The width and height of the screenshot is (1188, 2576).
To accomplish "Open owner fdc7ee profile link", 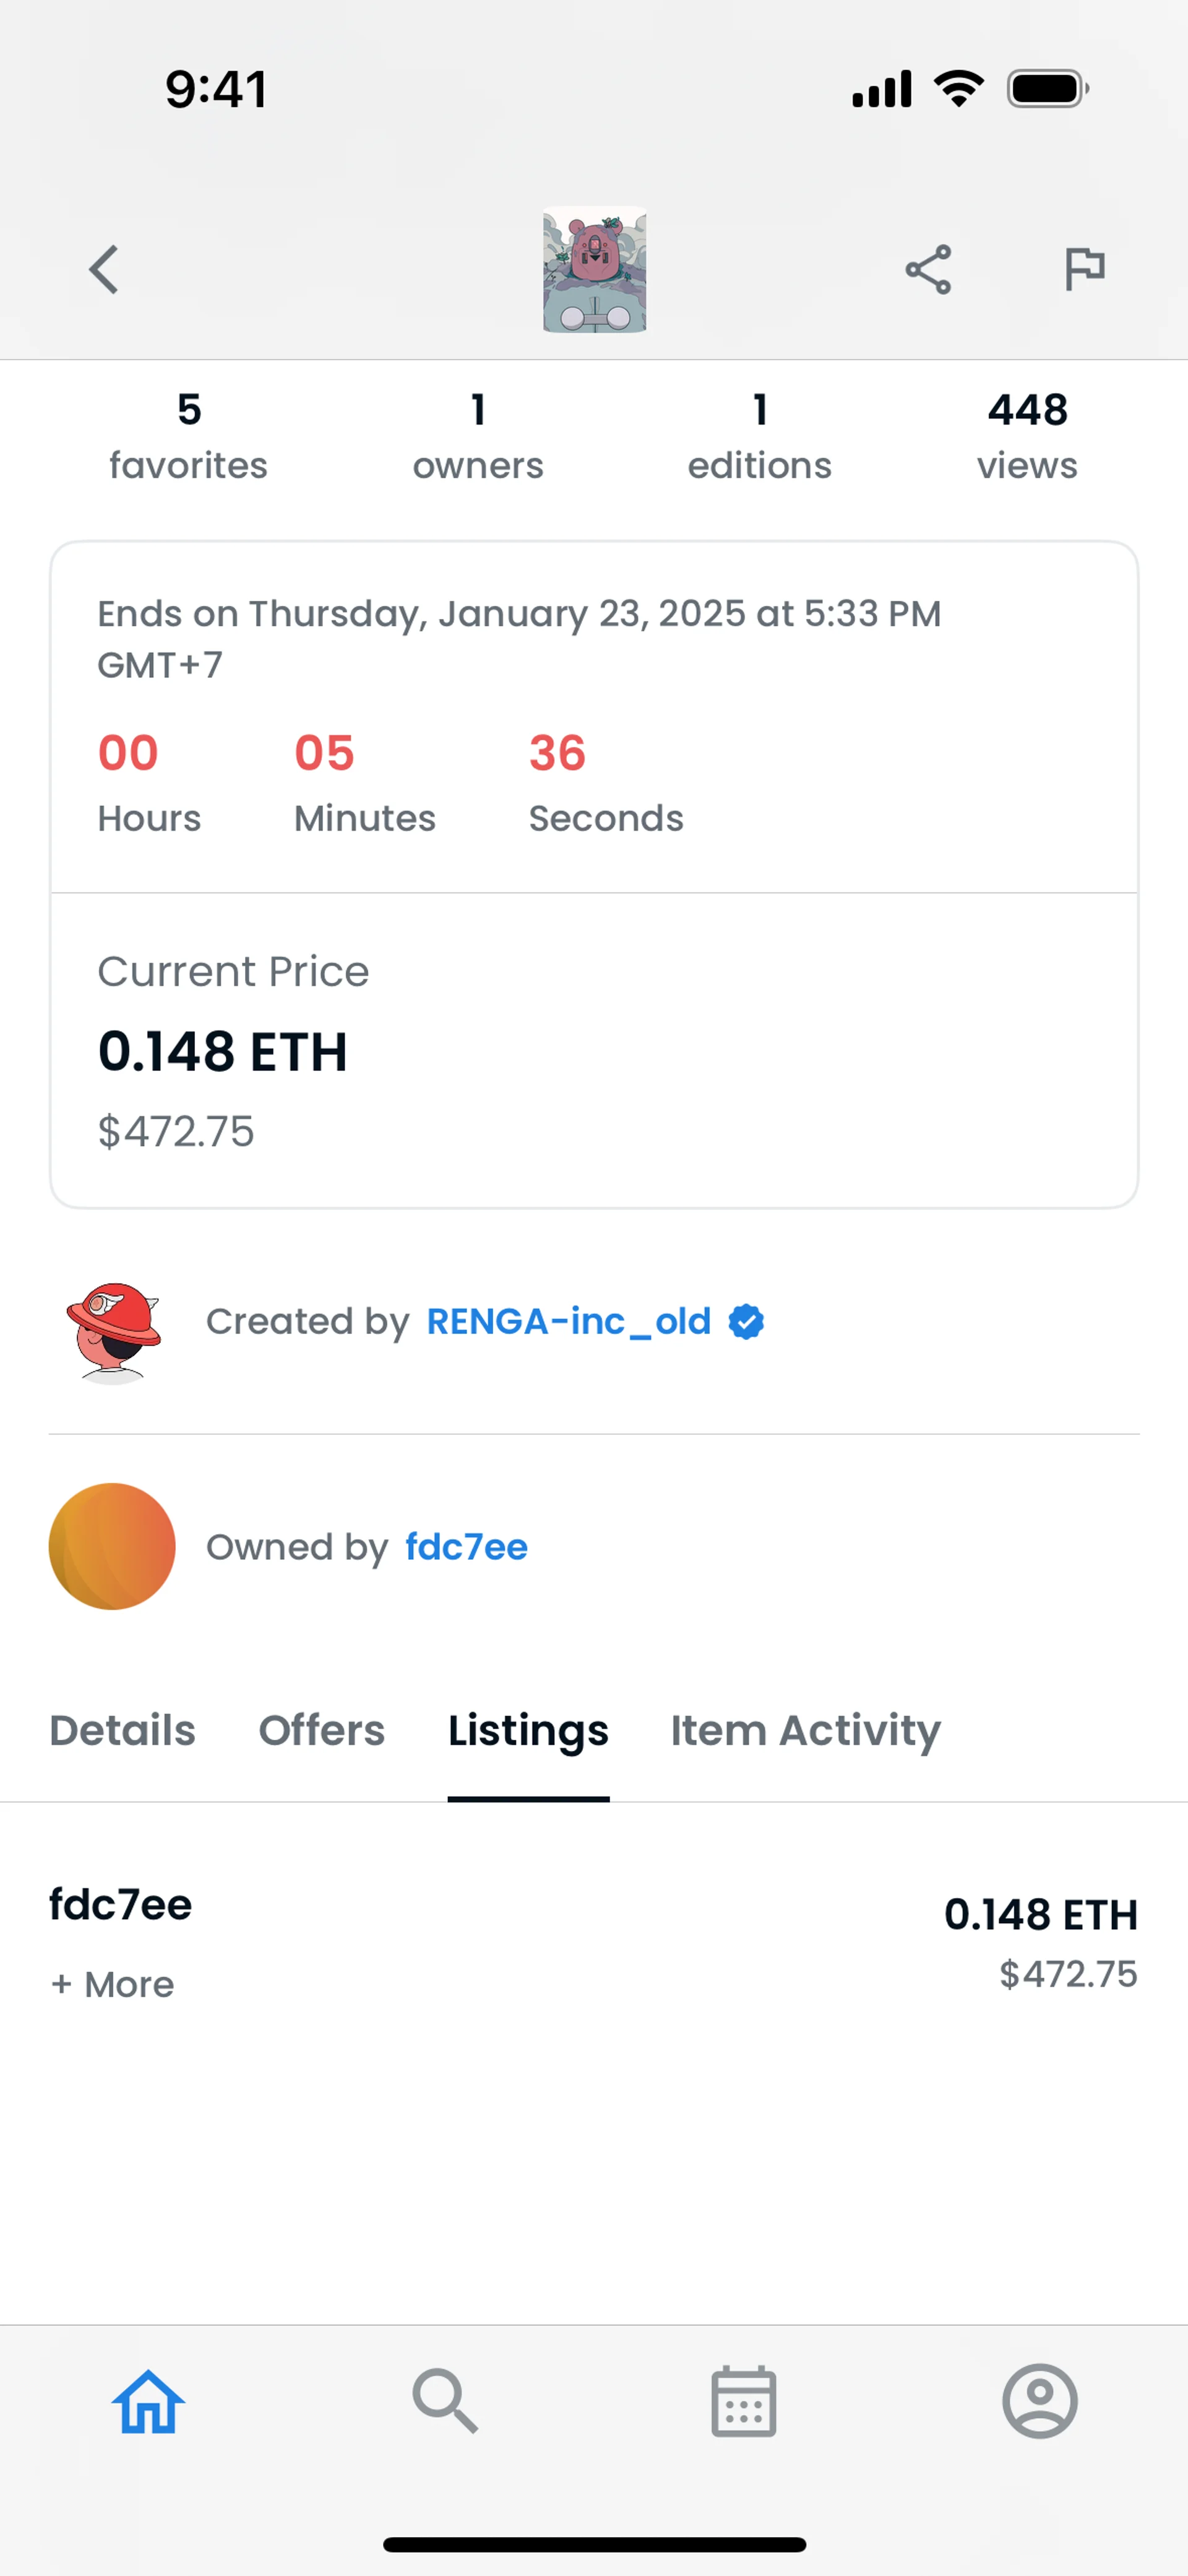I will click(x=466, y=1547).
